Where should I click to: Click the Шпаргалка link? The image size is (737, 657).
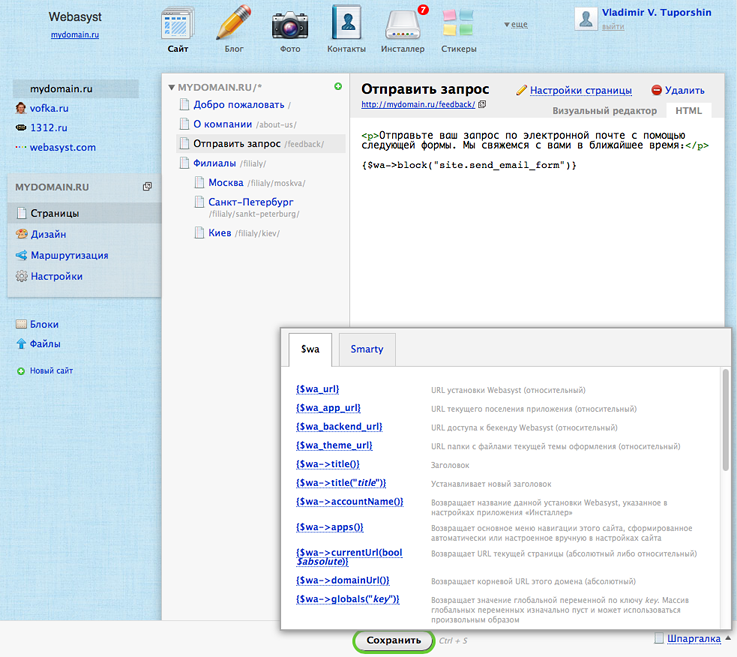694,638
